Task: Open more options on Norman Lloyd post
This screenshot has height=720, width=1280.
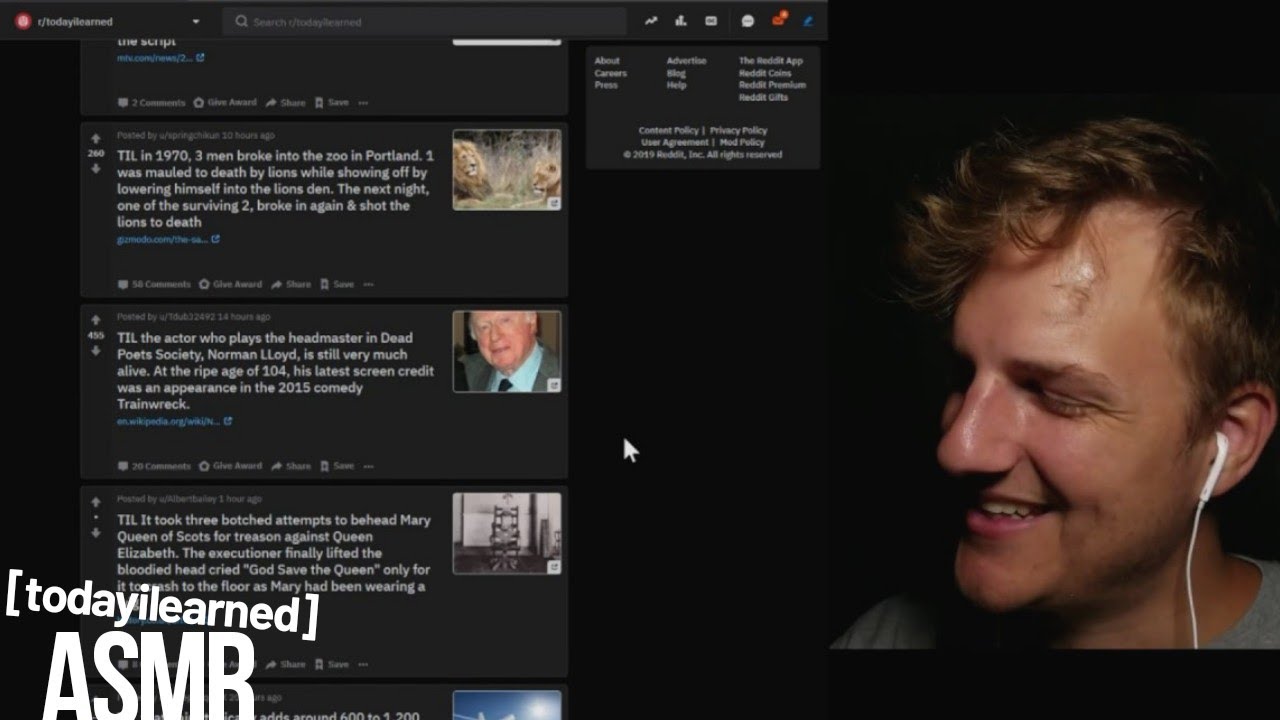Action: tap(368, 466)
